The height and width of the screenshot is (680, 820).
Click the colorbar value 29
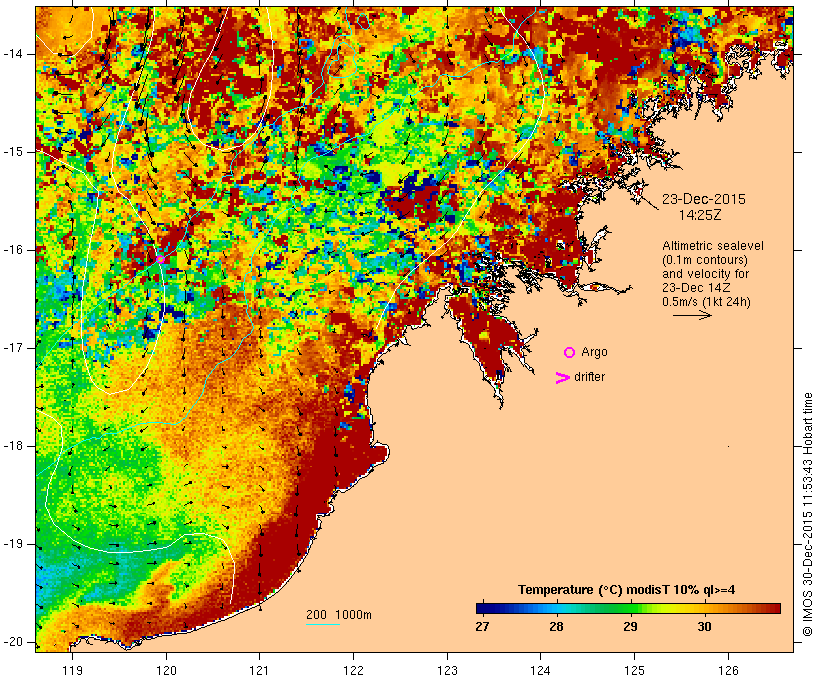(x=631, y=627)
